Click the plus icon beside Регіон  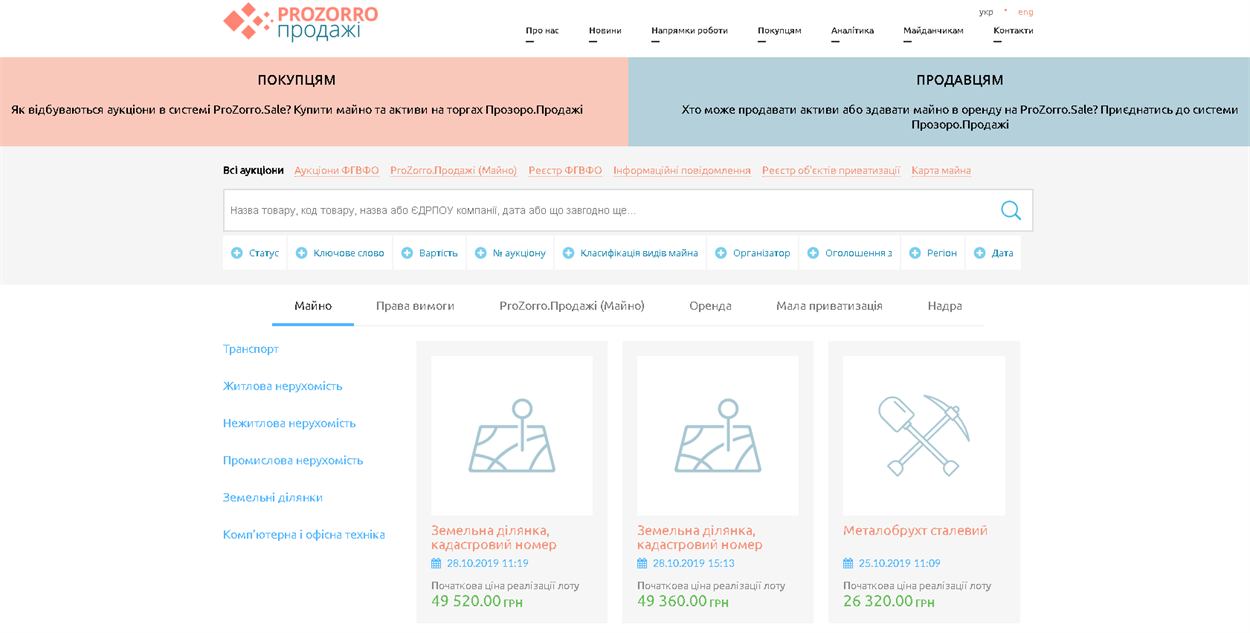tap(914, 253)
